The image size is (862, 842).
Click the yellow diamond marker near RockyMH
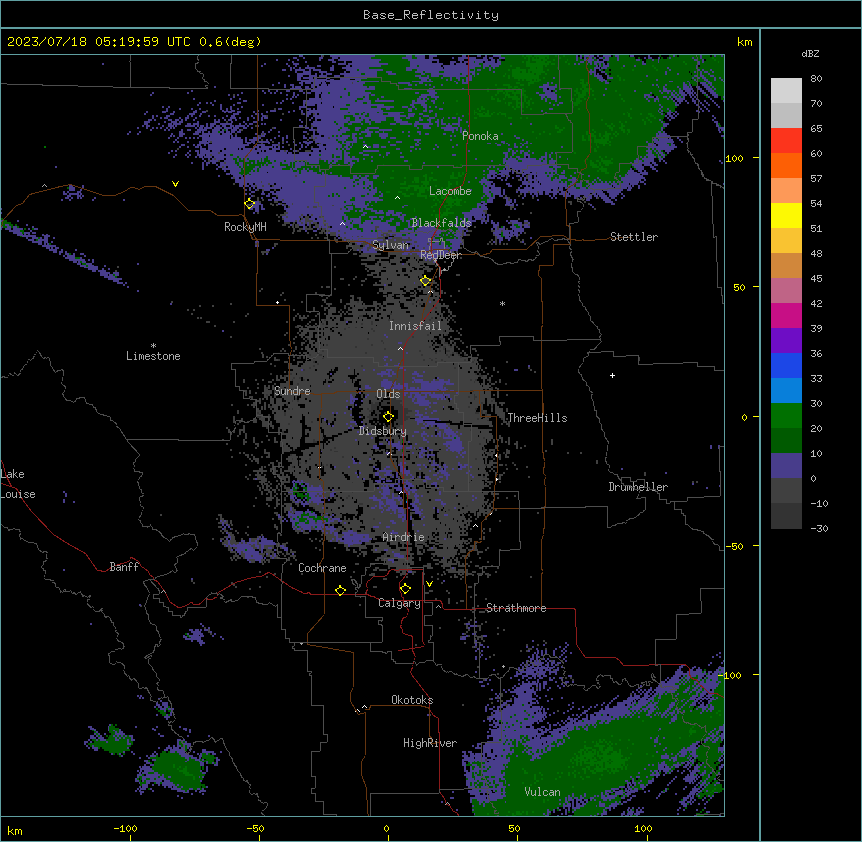point(250,204)
